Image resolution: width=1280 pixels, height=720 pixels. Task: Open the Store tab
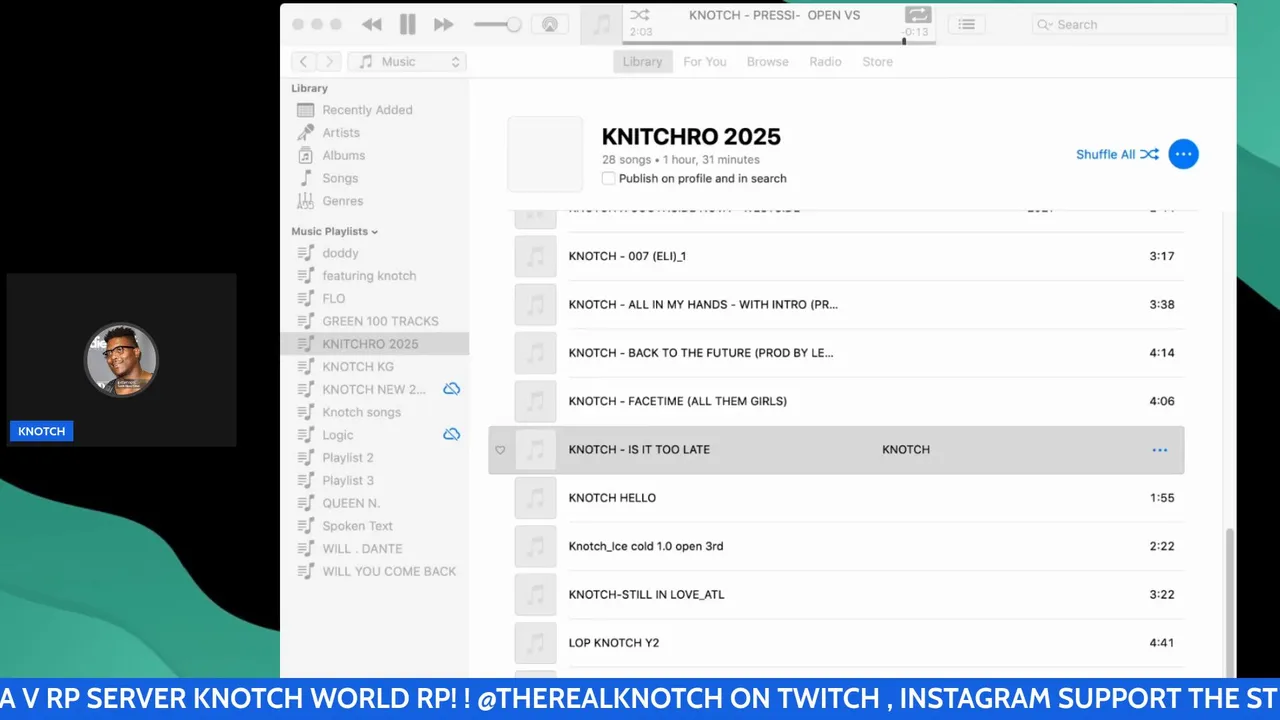click(x=877, y=62)
